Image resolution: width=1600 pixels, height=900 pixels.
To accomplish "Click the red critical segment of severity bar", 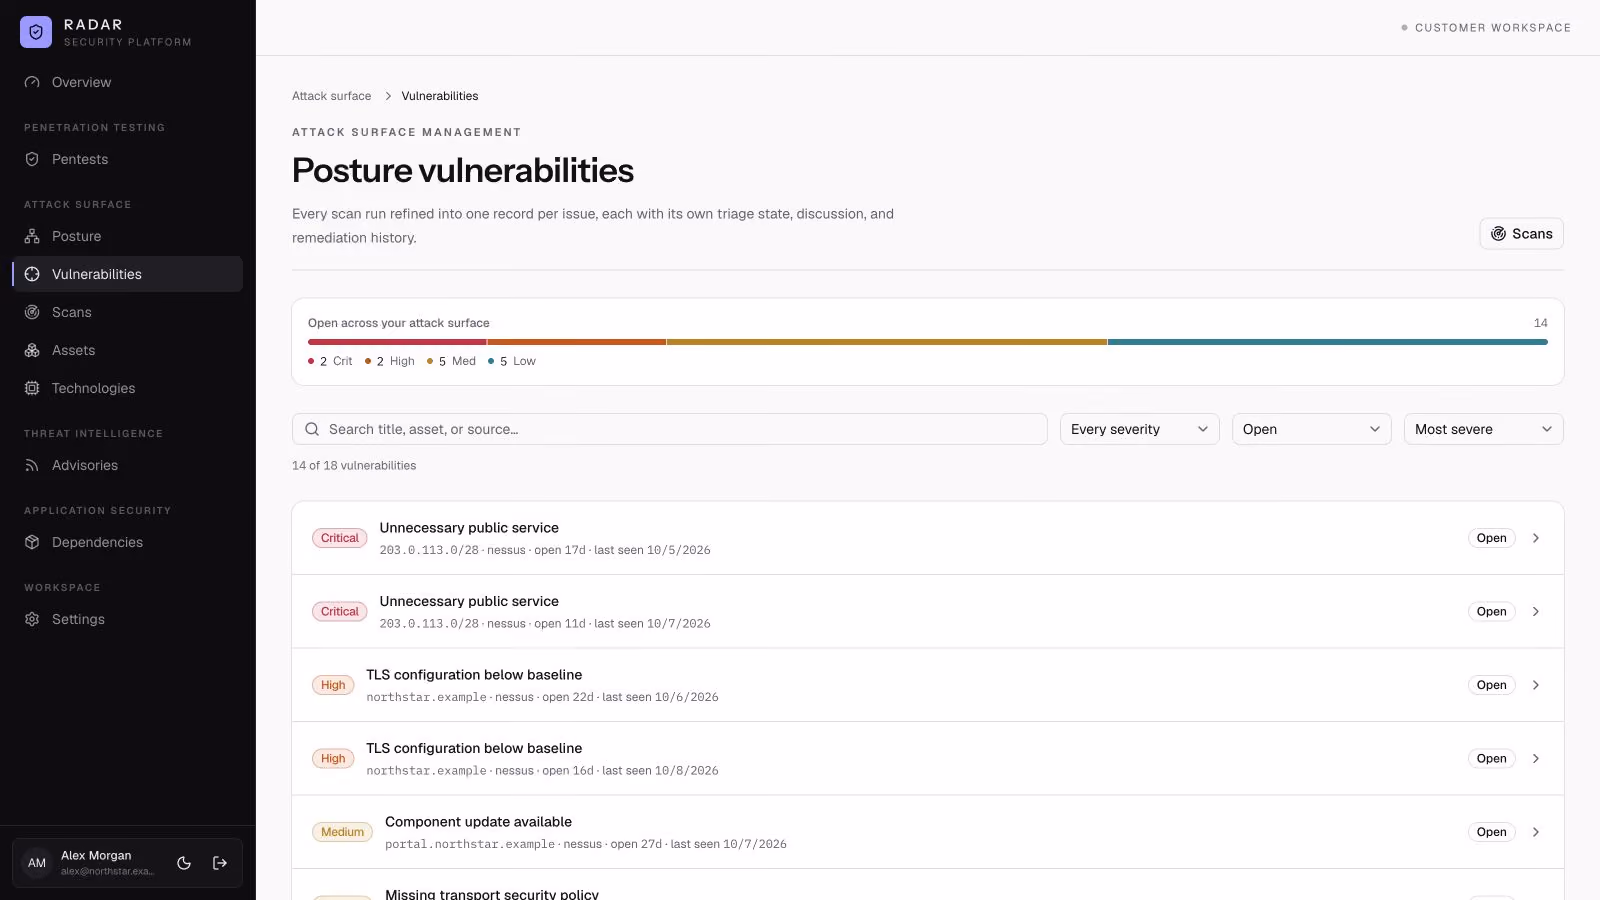I will coord(397,342).
